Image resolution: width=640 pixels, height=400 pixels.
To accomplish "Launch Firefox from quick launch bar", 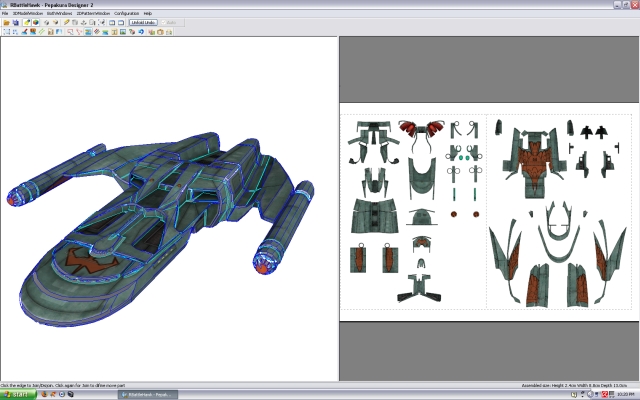I will pyautogui.click(x=44, y=394).
